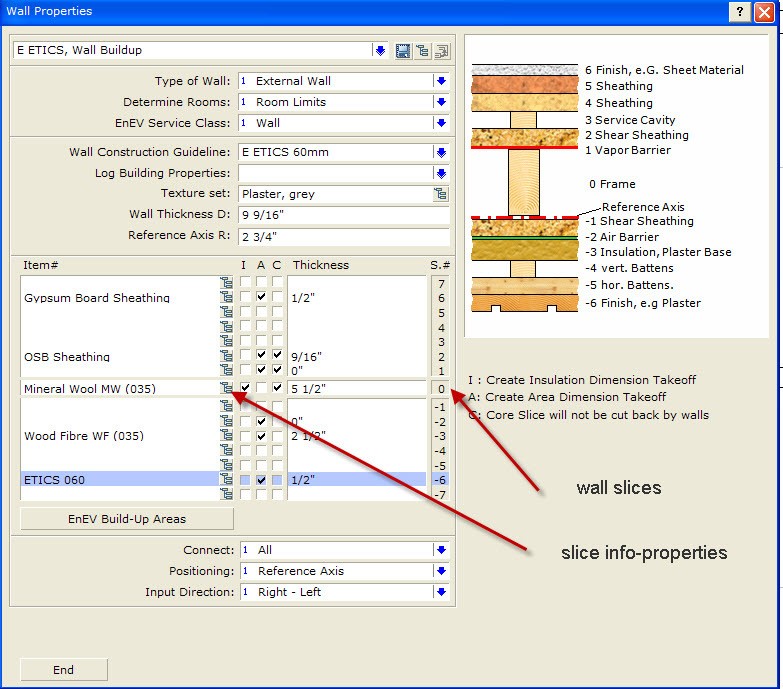Click the Wall Thickness D input field
Viewport: 783px width, 689px height.
click(343, 215)
